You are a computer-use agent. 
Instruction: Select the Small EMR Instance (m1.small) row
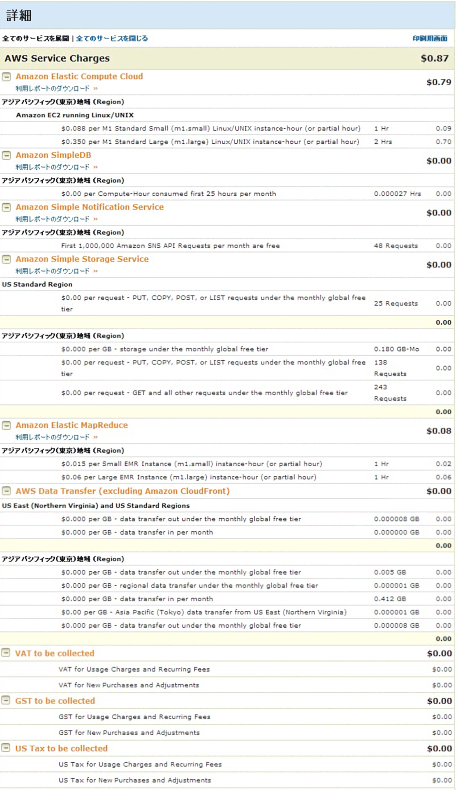tap(227, 464)
